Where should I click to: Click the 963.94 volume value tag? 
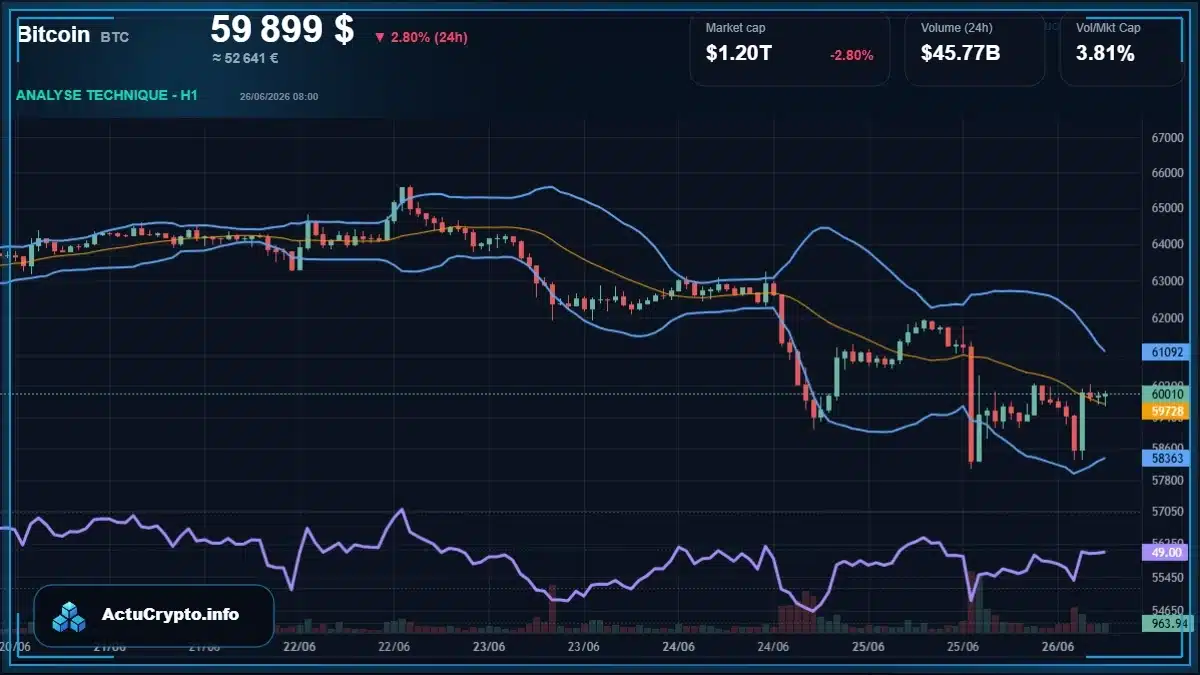click(1166, 623)
